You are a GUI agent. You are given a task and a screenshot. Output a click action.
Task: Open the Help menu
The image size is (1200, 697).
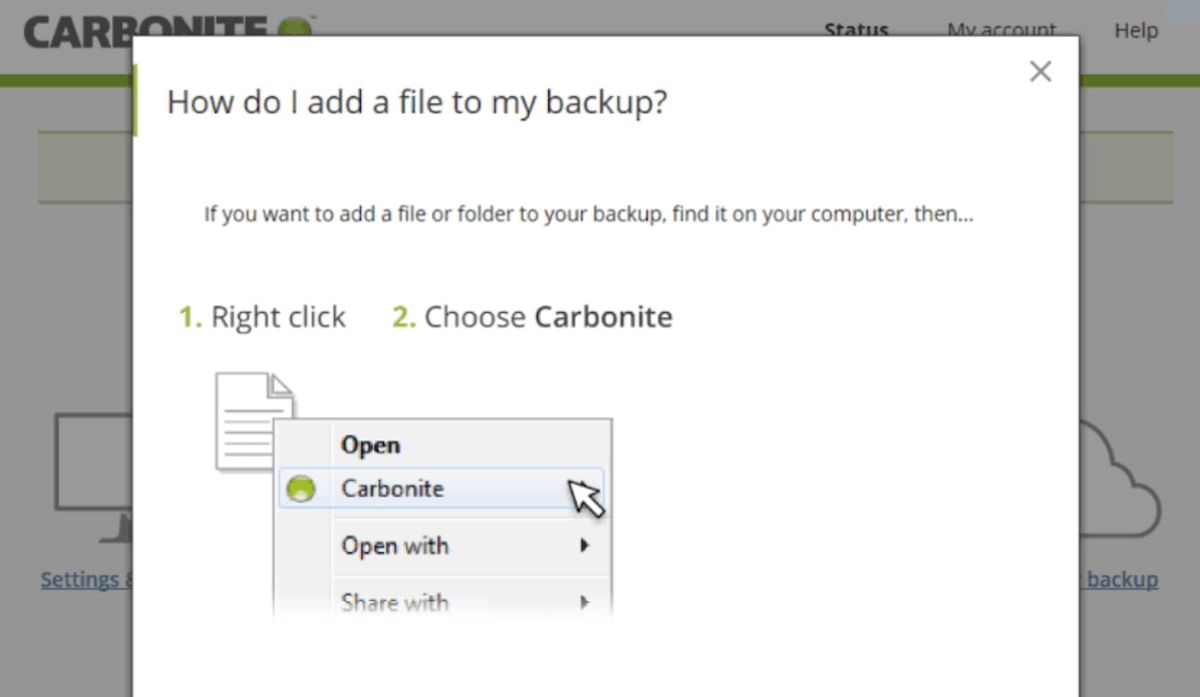tap(1135, 30)
